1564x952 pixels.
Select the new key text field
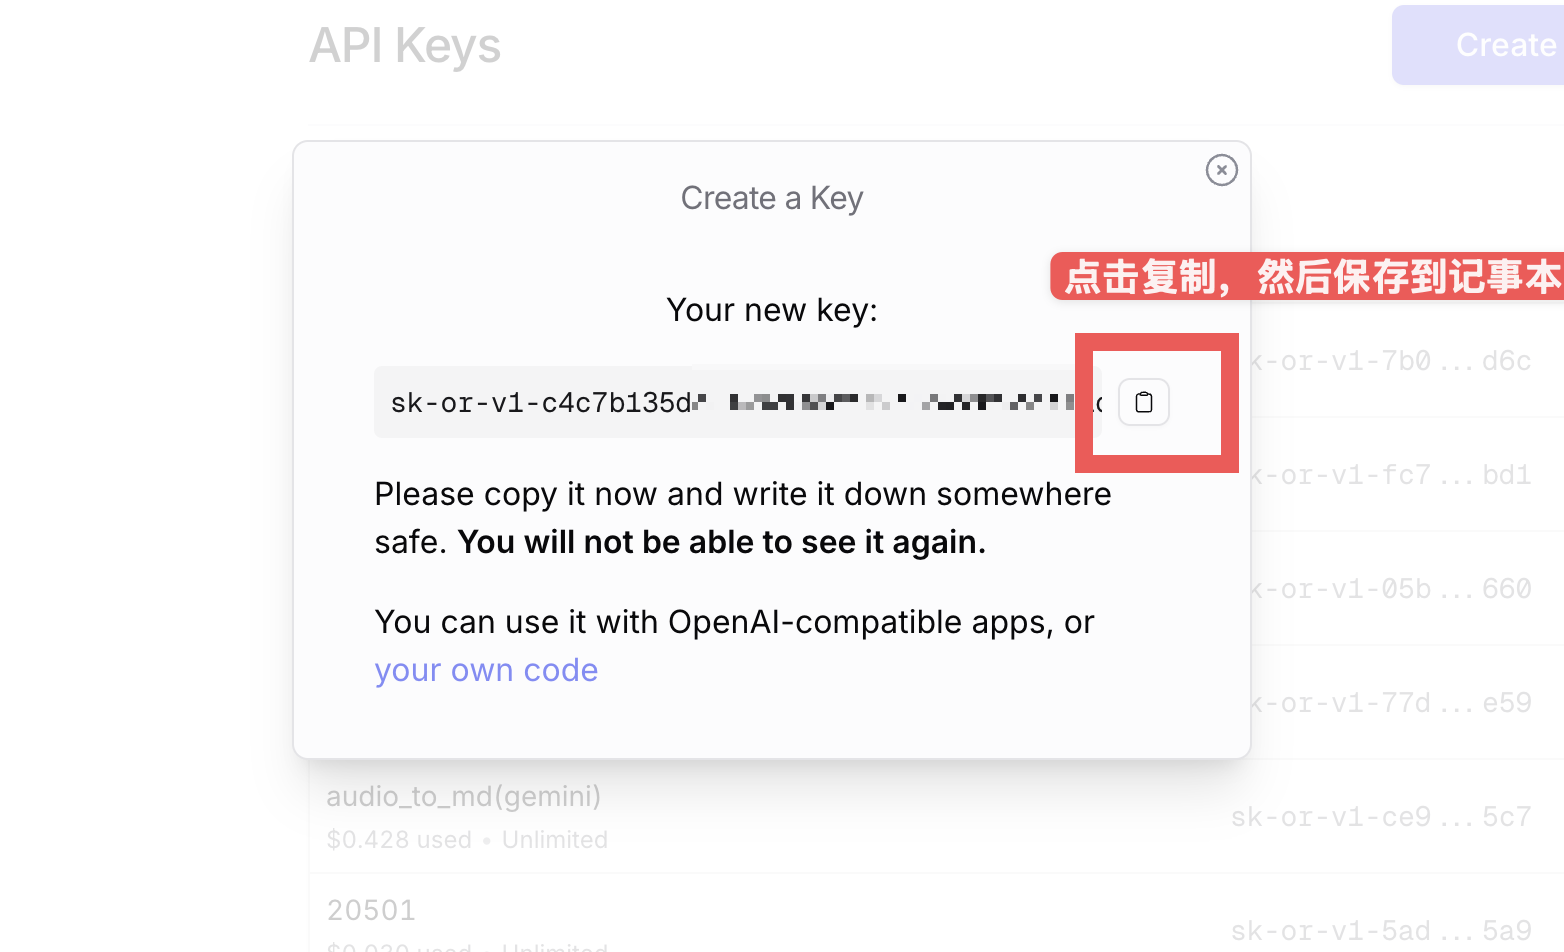click(x=738, y=402)
